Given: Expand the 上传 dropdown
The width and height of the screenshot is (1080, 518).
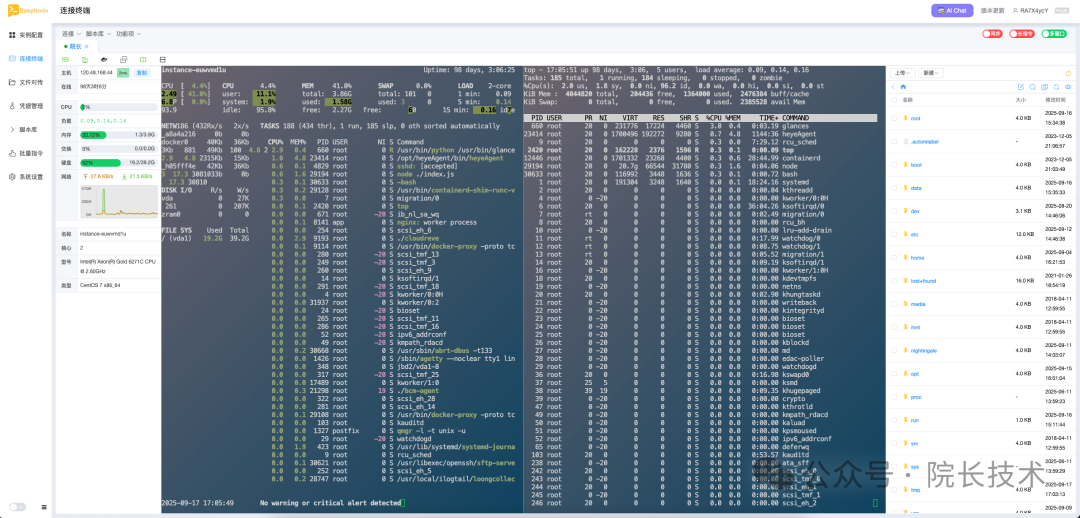Looking at the screenshot, I should tap(903, 73).
